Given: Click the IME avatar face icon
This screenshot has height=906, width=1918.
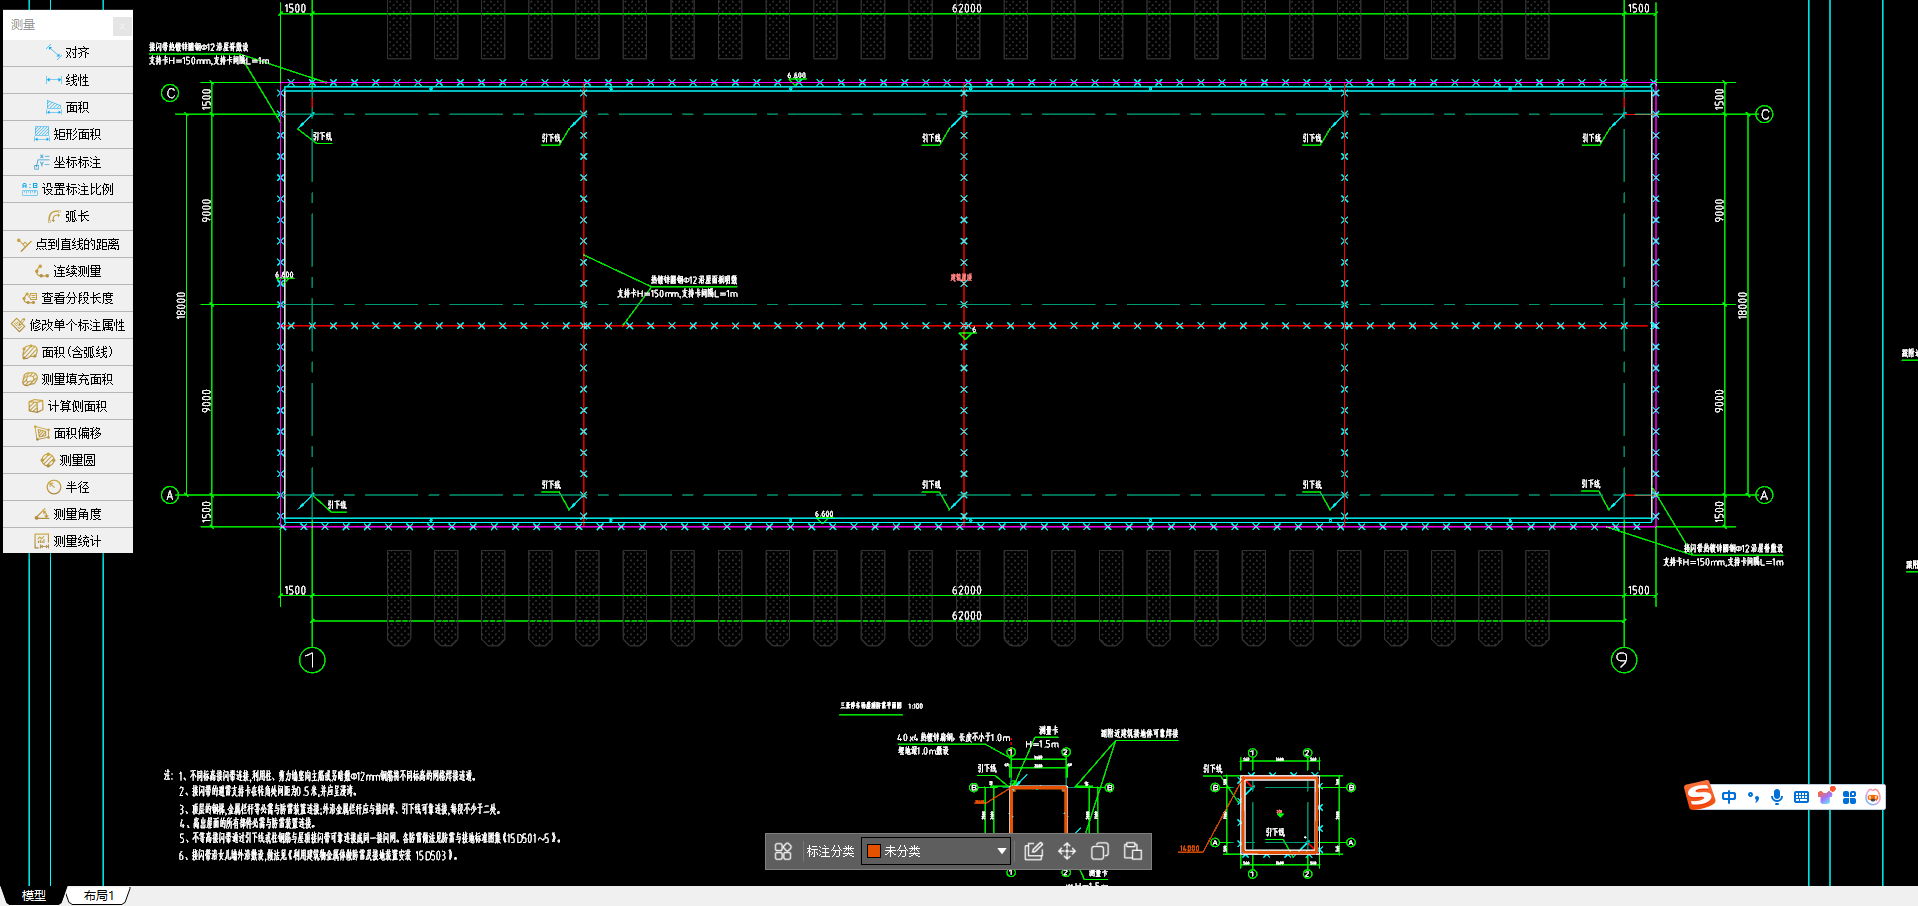Looking at the screenshot, I should tap(1873, 797).
